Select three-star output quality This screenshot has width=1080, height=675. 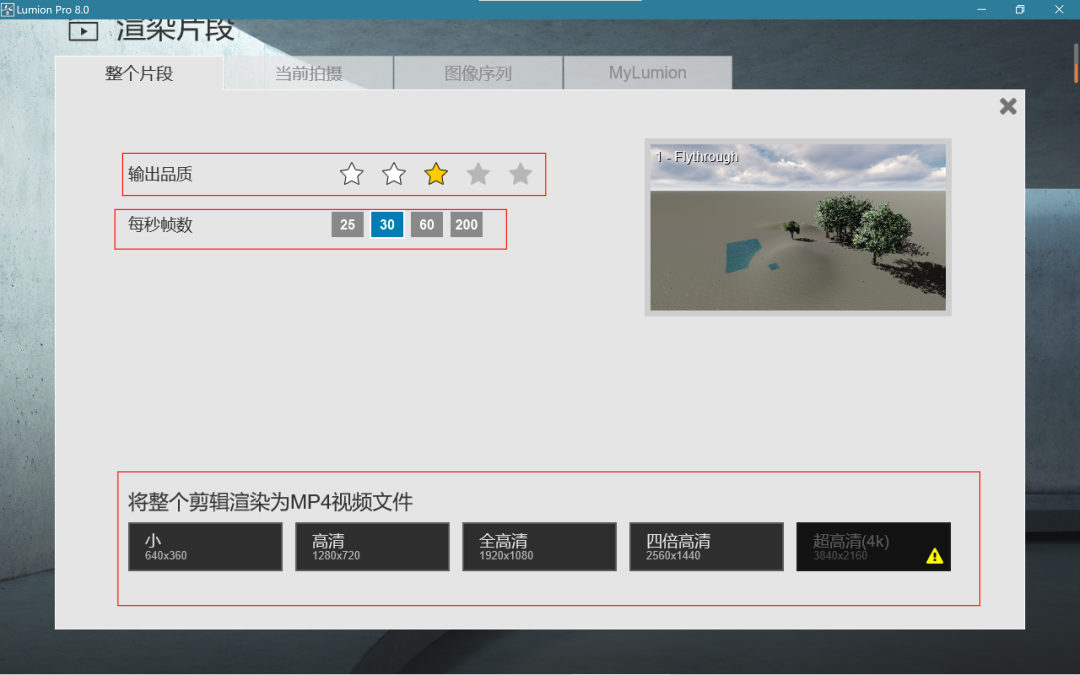tap(436, 174)
